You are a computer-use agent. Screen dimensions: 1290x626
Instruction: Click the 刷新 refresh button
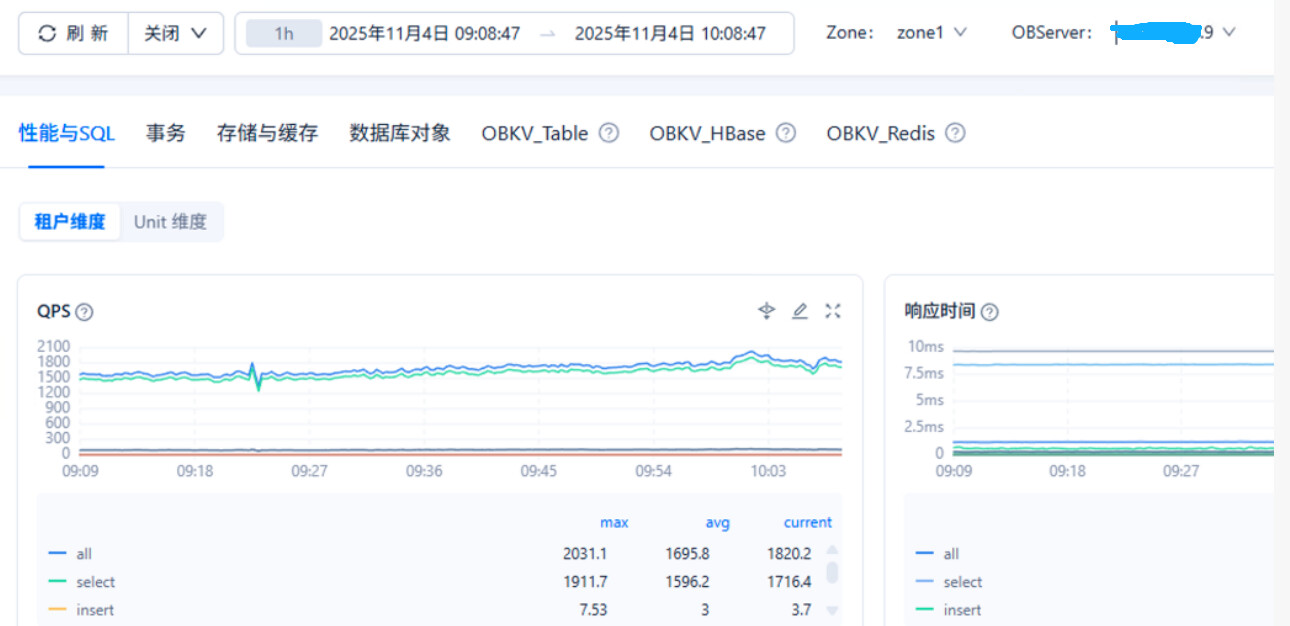click(x=74, y=33)
